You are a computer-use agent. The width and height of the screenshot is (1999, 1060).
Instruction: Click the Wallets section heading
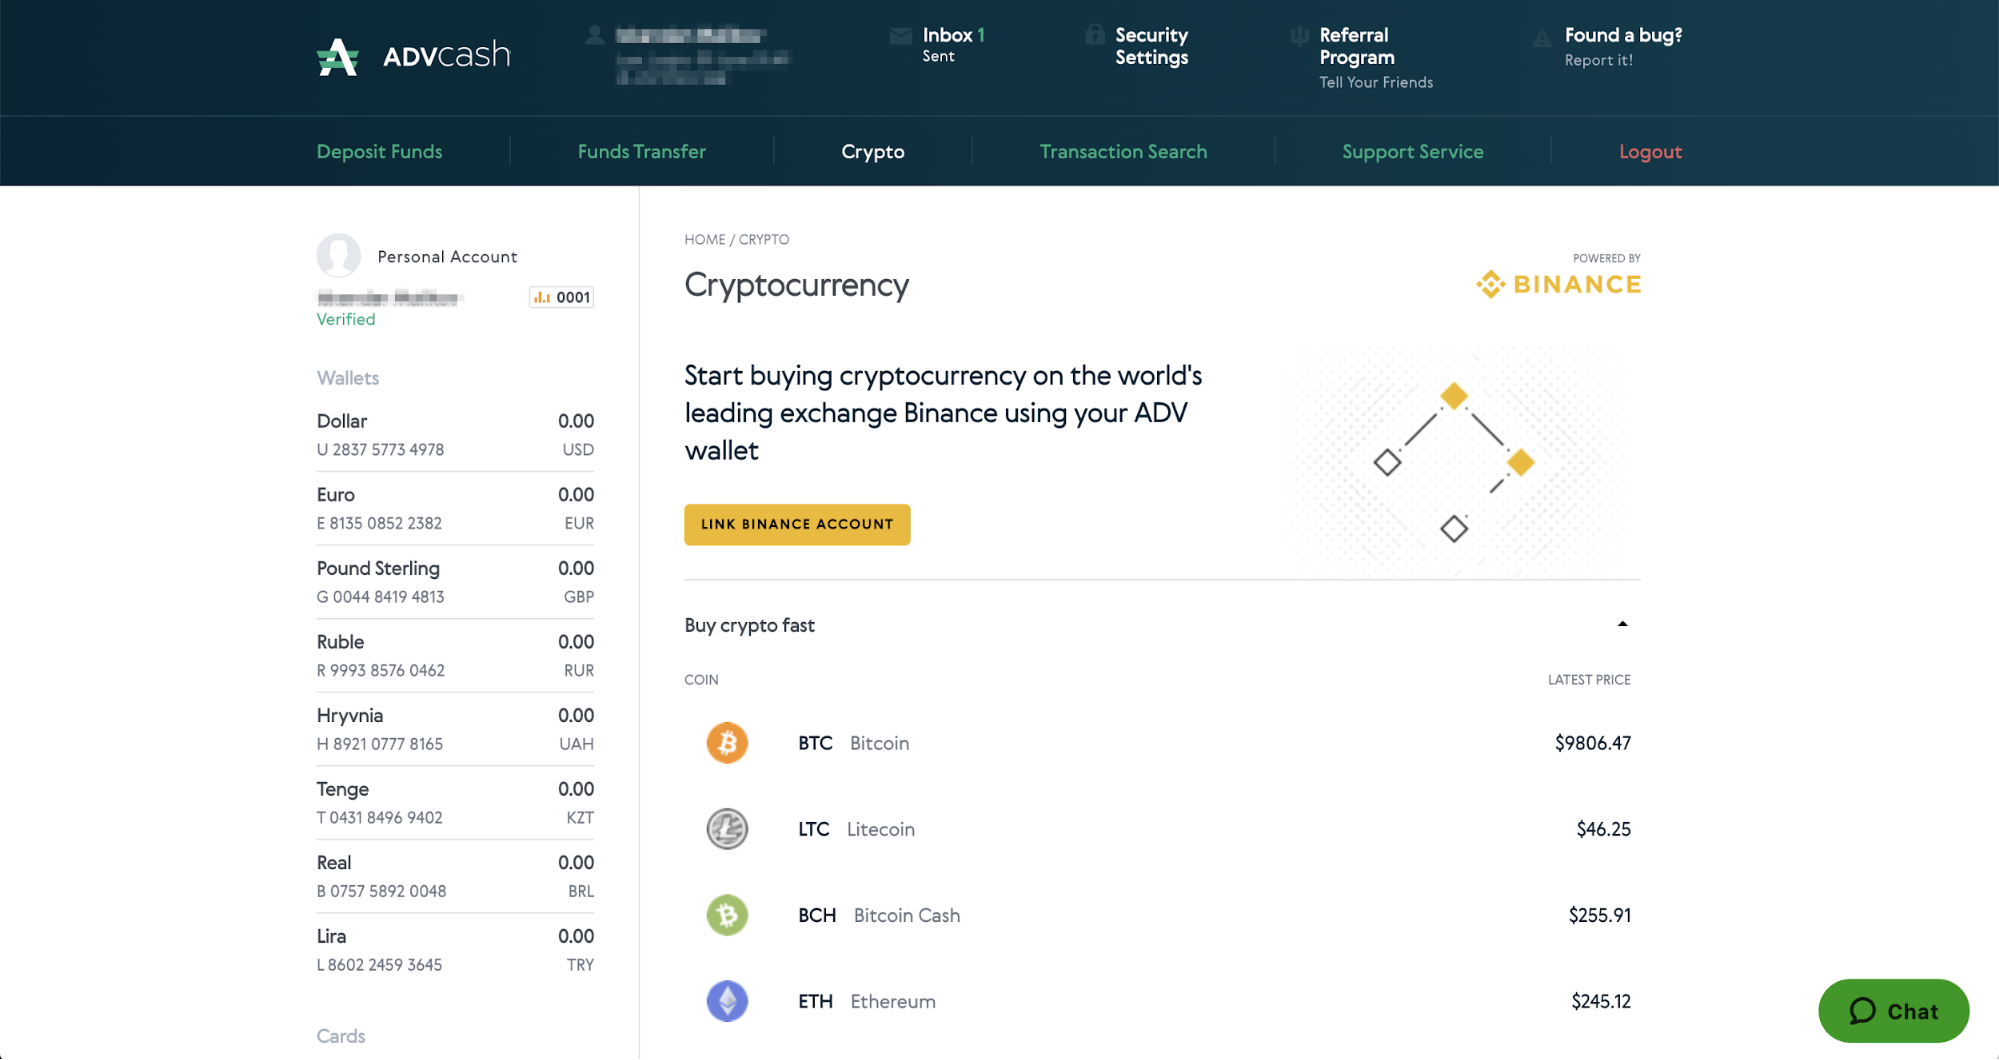click(x=348, y=378)
